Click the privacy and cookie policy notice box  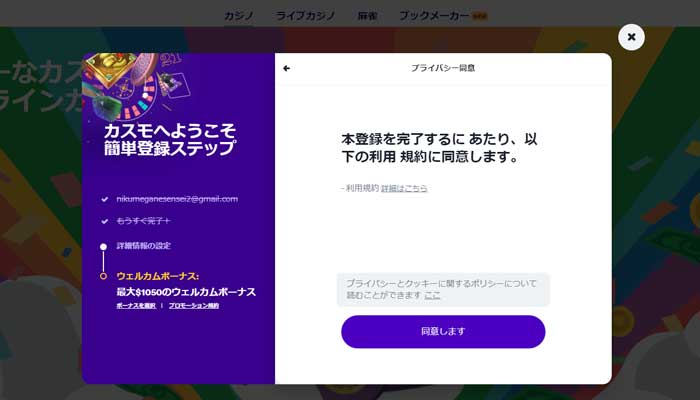click(x=443, y=290)
